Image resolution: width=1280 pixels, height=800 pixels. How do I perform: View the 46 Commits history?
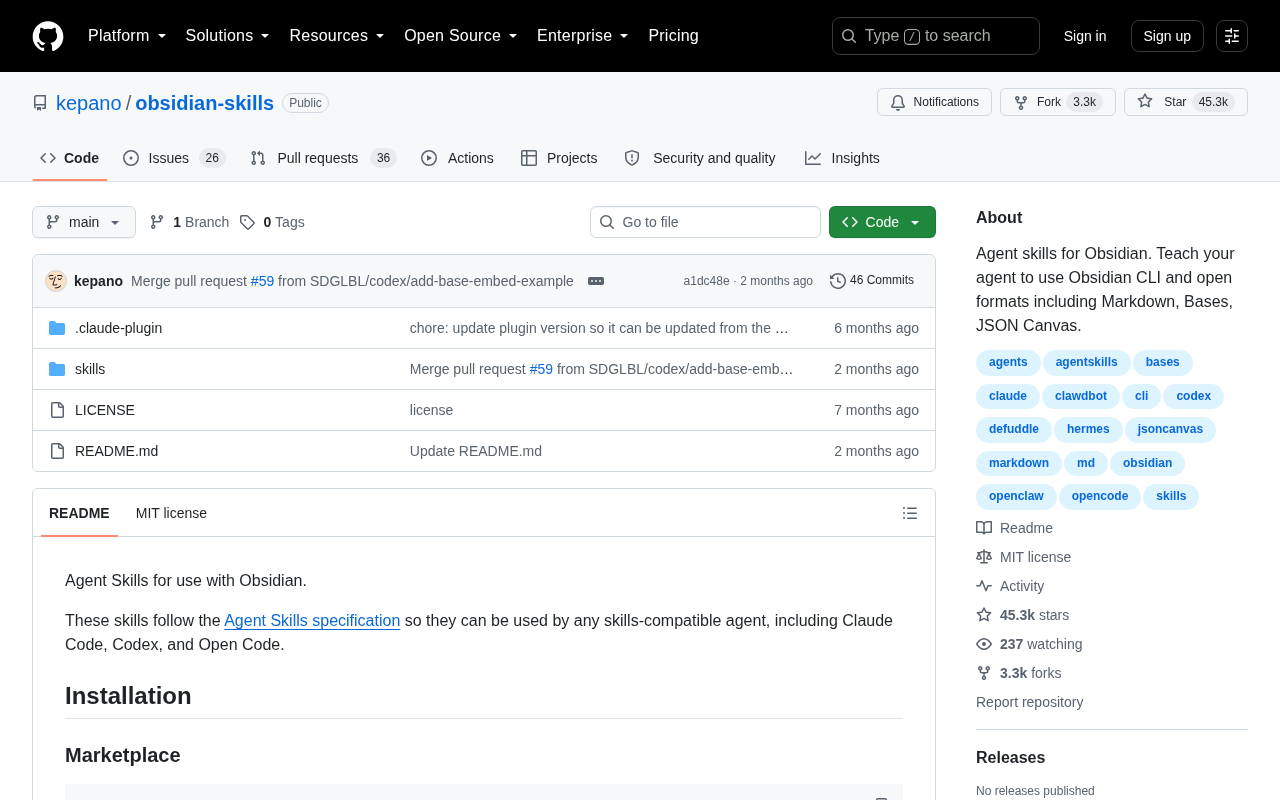pos(872,281)
